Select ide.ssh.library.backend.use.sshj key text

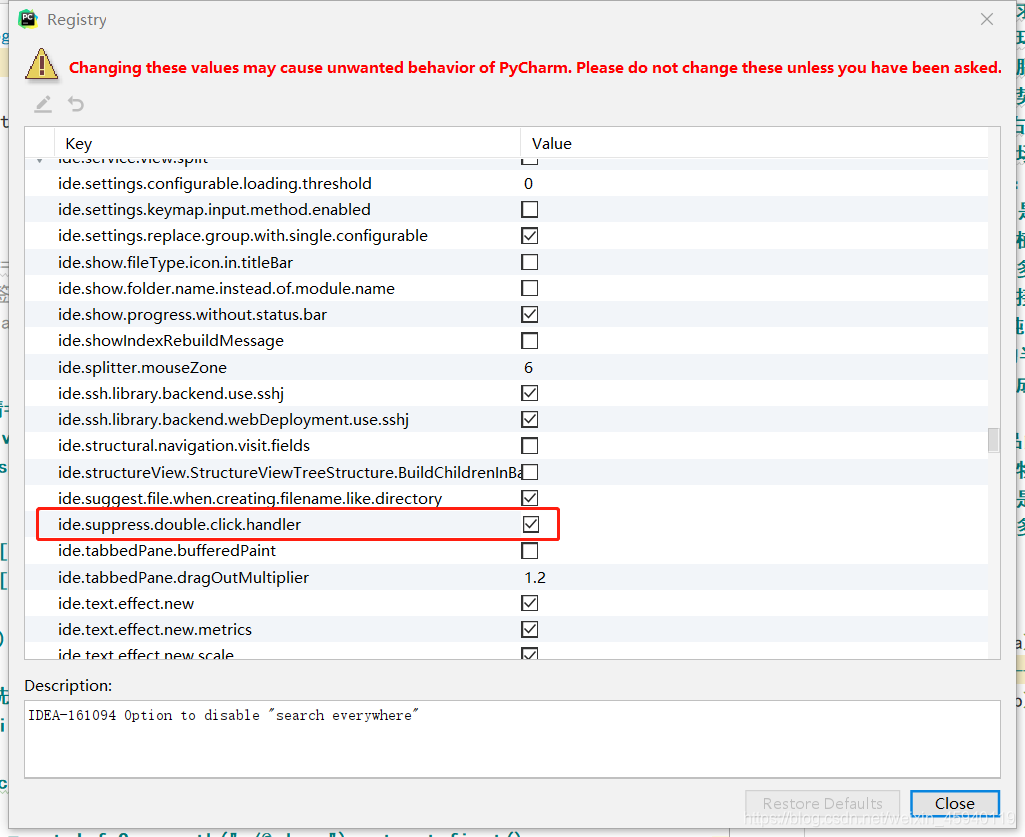point(171,393)
